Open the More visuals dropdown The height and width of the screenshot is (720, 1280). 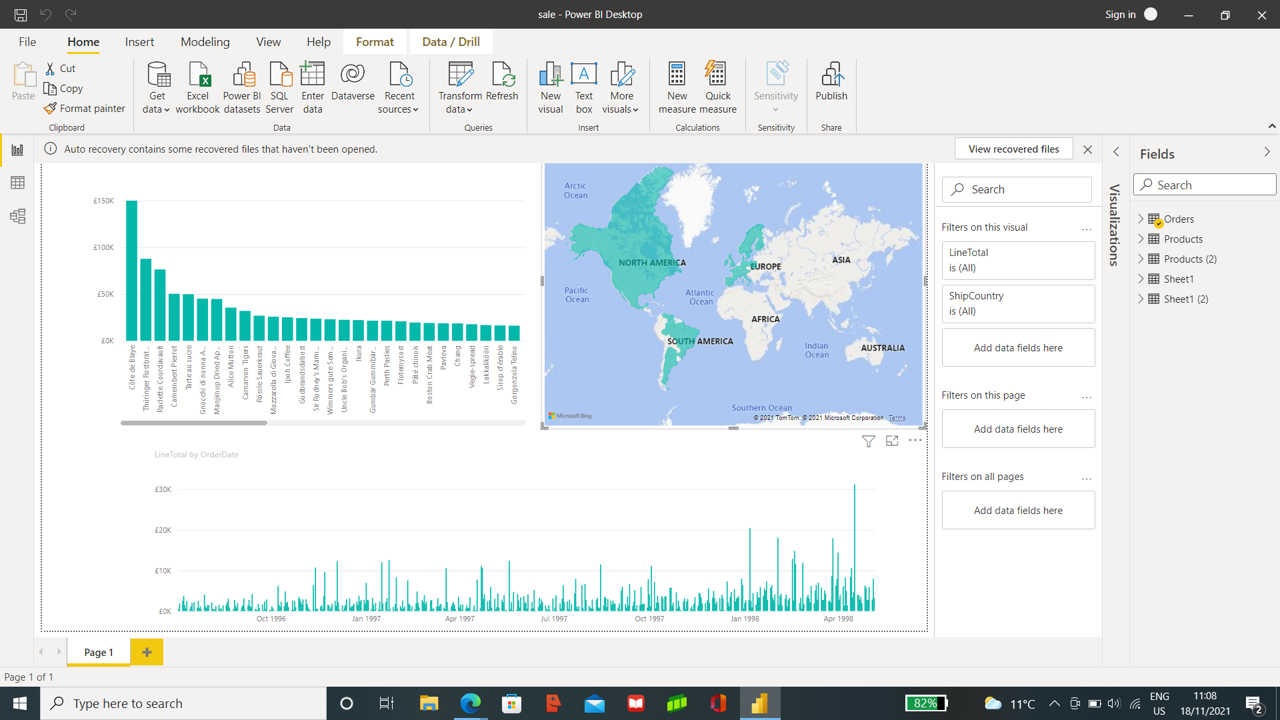click(x=621, y=88)
